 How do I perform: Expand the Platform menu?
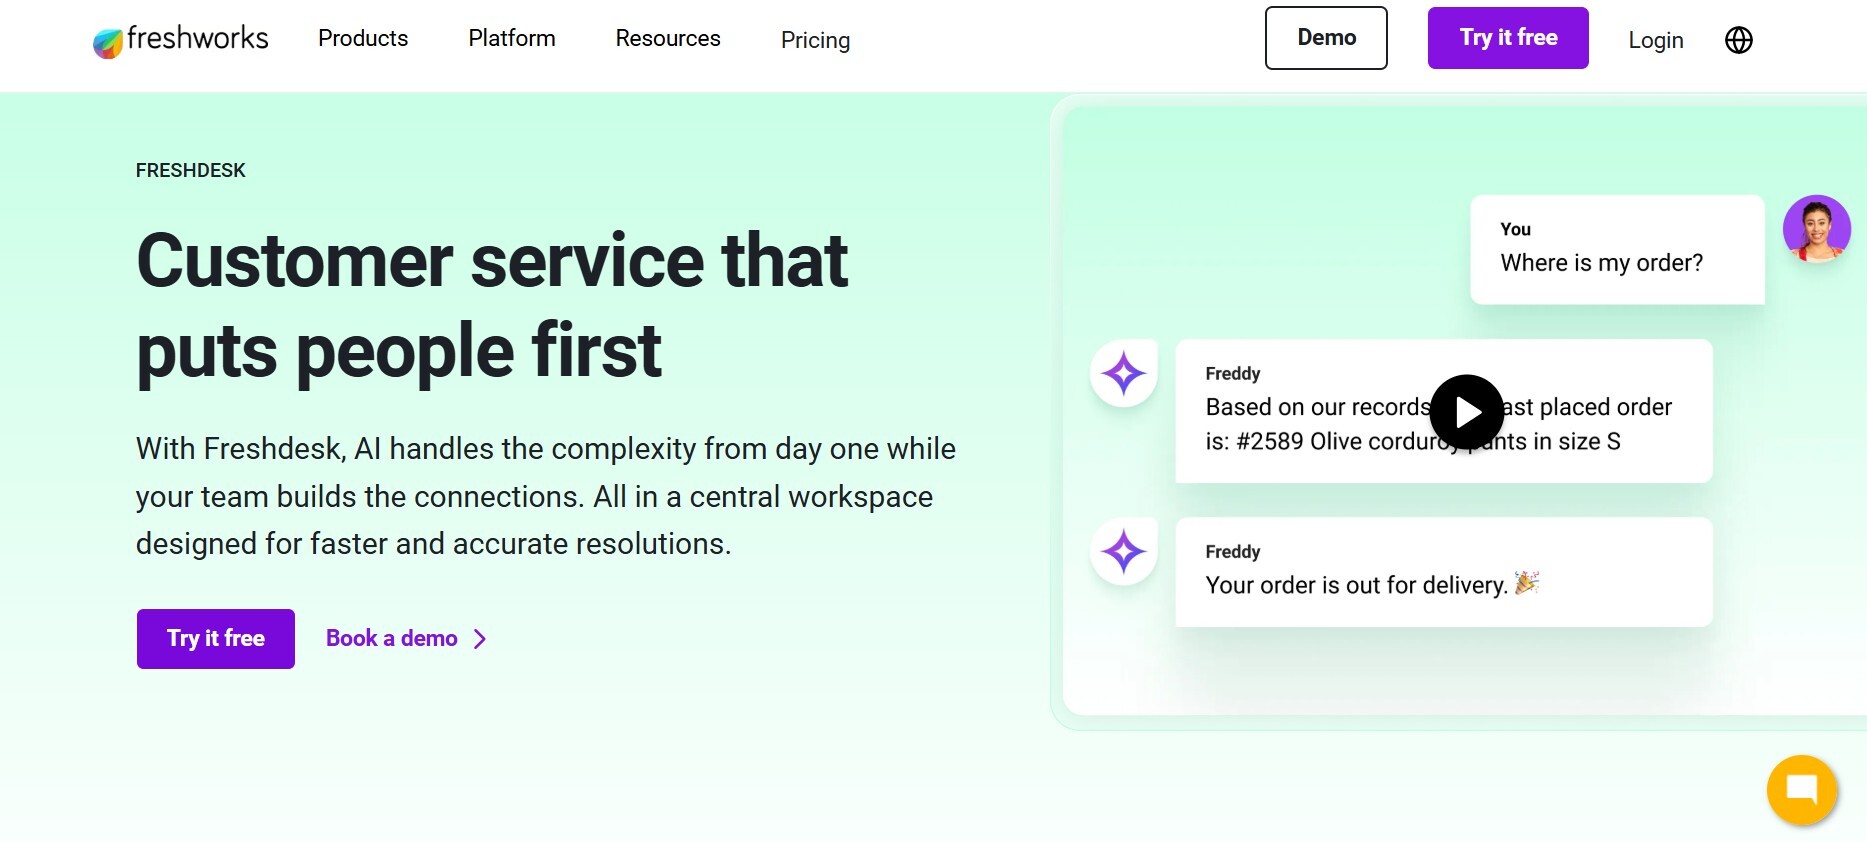click(x=511, y=39)
